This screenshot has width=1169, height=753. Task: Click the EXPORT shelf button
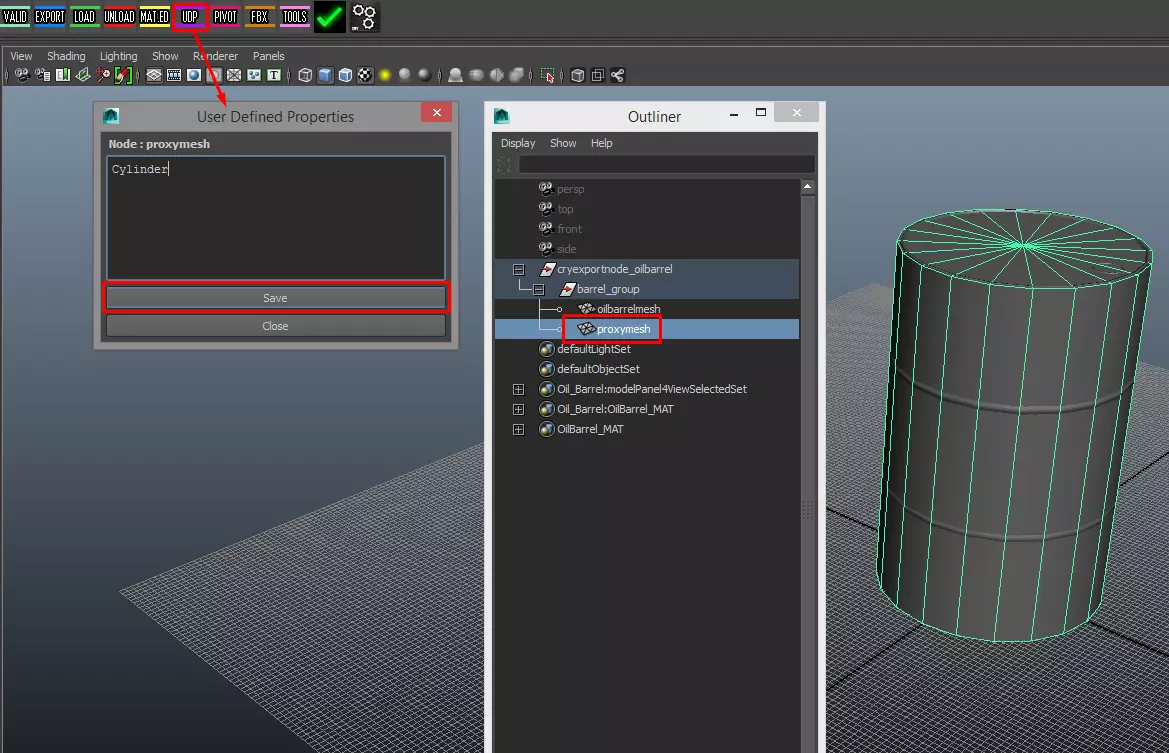coord(49,16)
